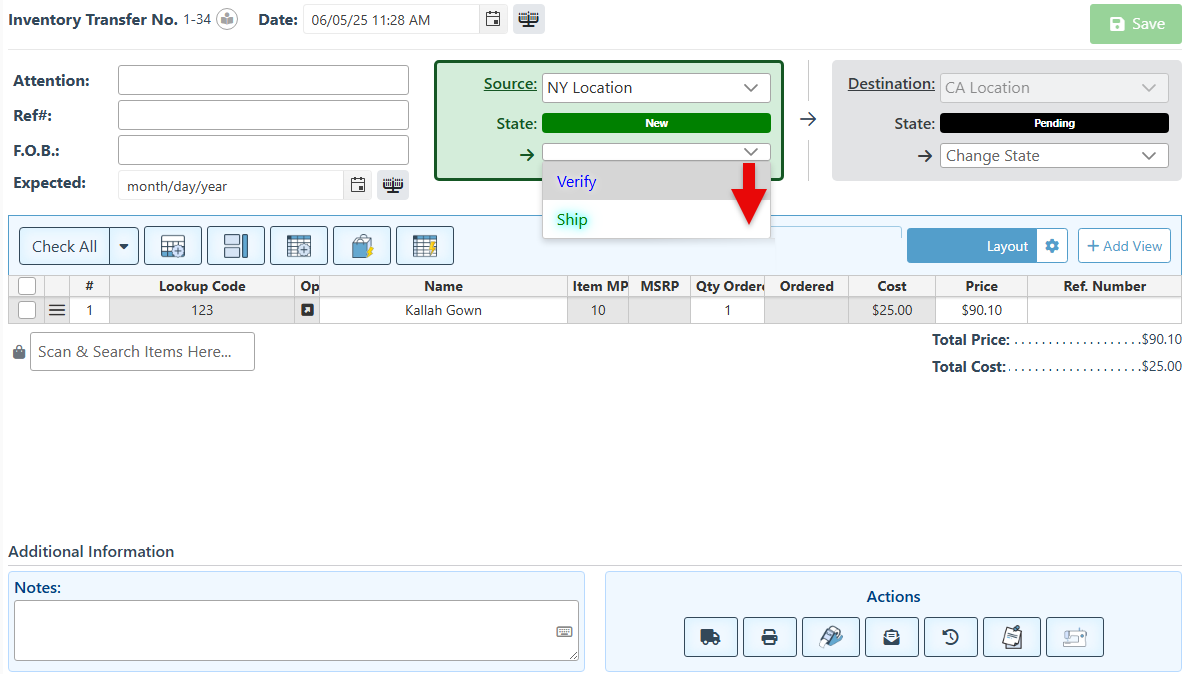Click the truck shipping action icon
This screenshot has height=674, width=1187.
(x=711, y=637)
